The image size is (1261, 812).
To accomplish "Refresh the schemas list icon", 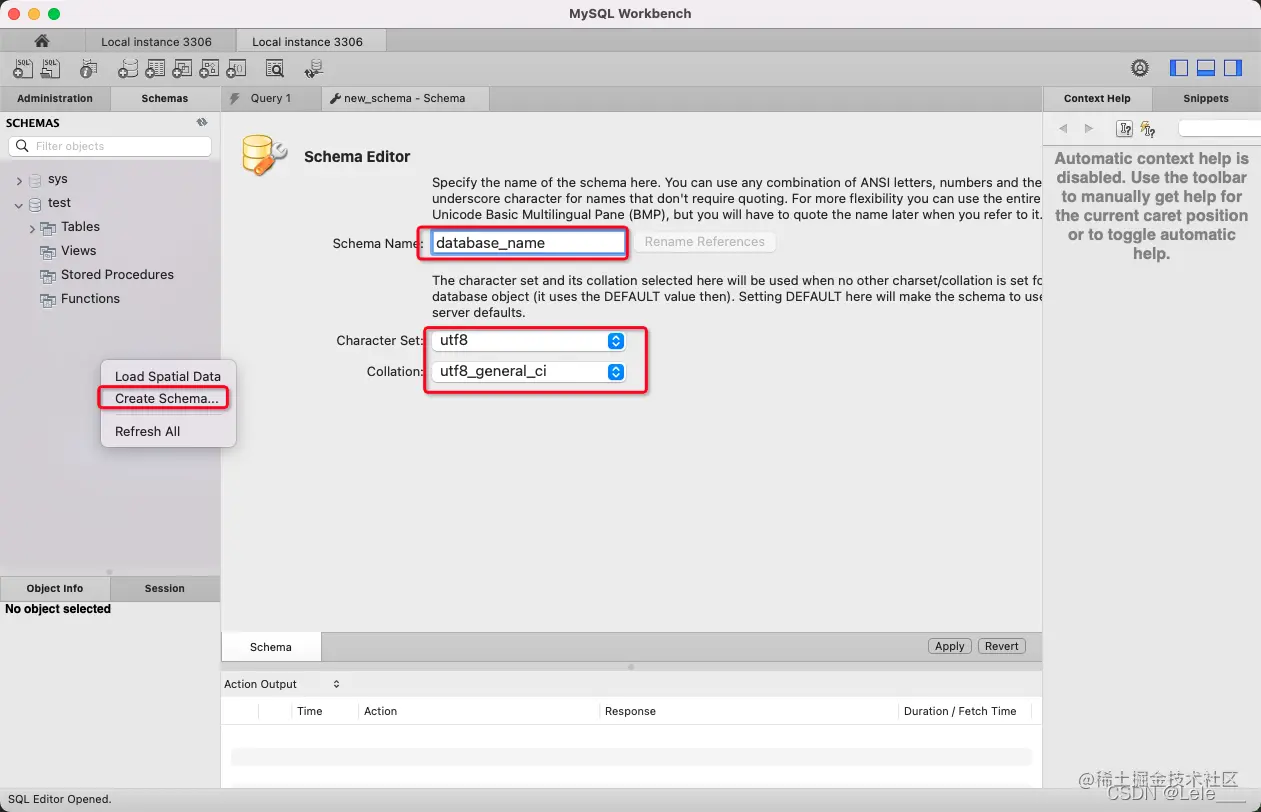I will (x=202, y=122).
